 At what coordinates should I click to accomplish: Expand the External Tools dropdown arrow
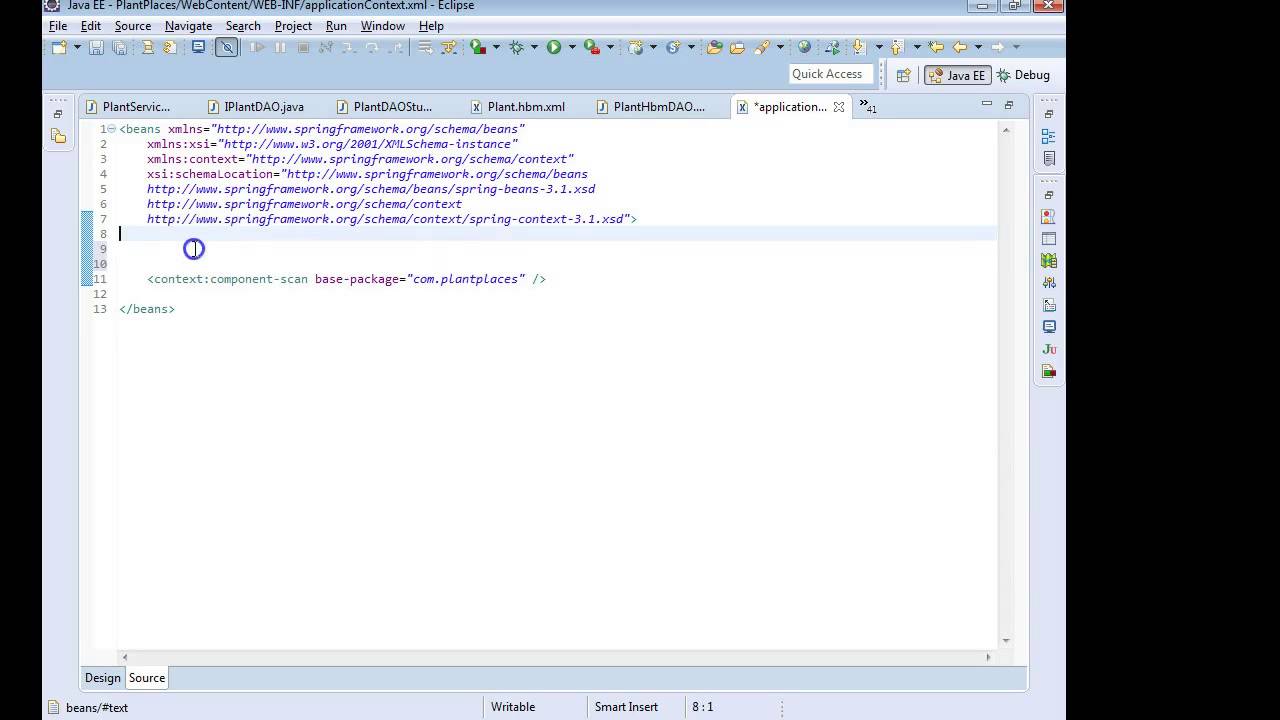click(x=610, y=47)
